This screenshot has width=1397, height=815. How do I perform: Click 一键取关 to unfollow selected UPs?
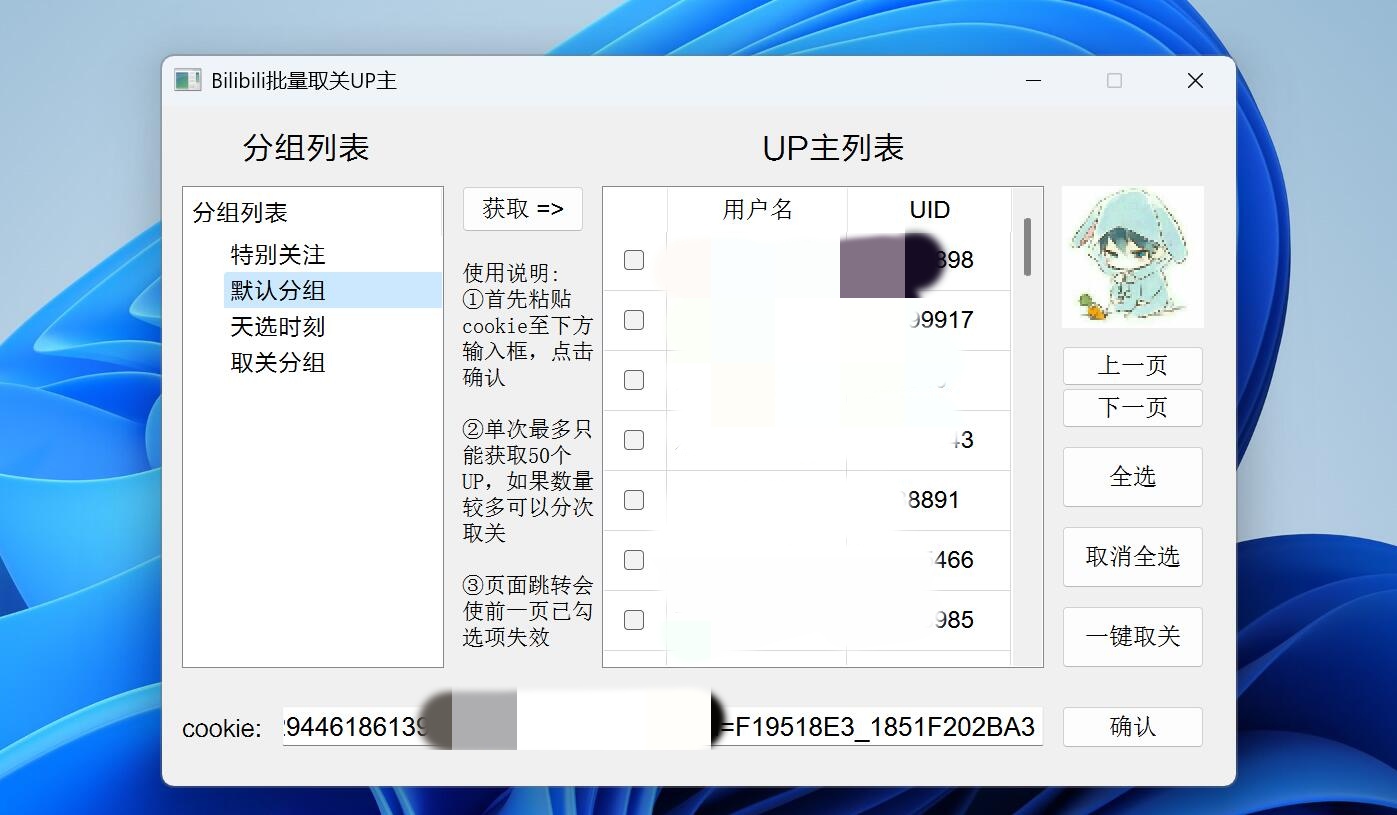[x=1132, y=637]
